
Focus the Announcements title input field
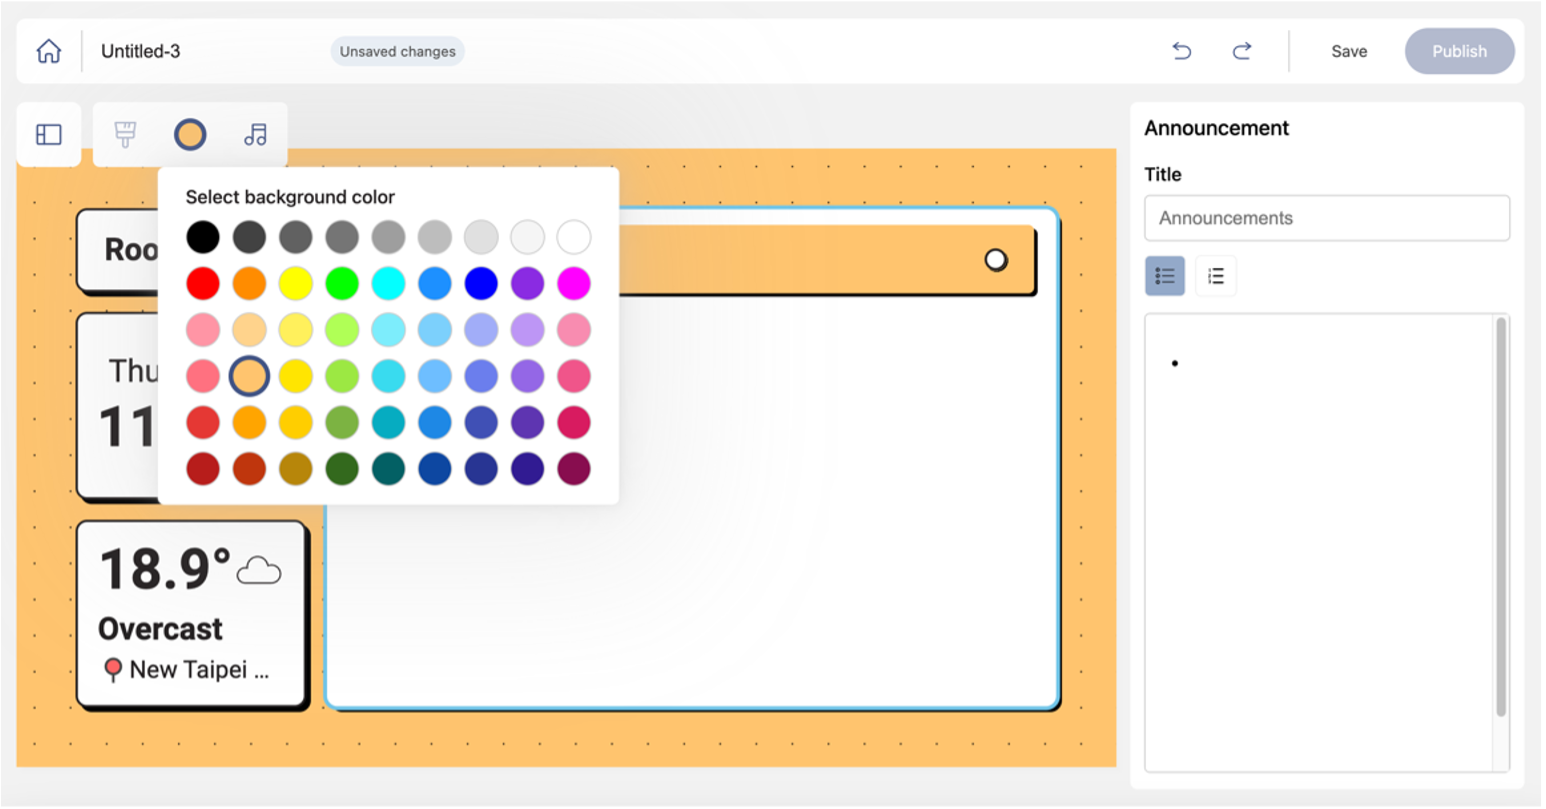tap(1327, 218)
